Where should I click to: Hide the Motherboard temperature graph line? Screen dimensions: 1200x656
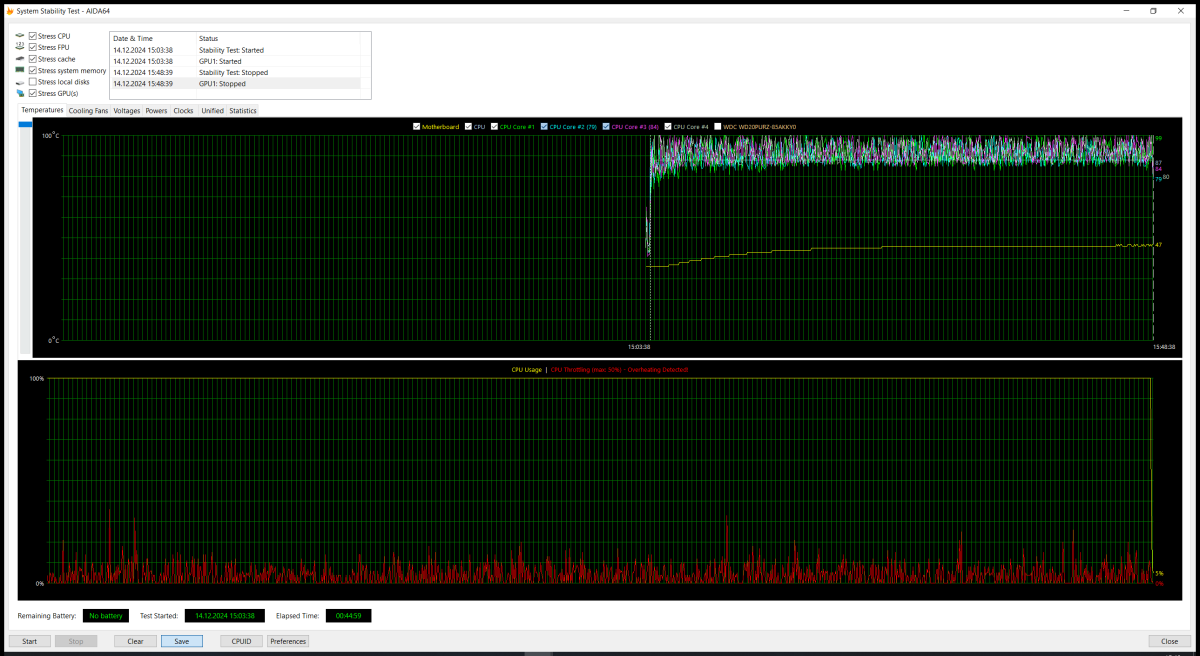pyautogui.click(x=417, y=127)
